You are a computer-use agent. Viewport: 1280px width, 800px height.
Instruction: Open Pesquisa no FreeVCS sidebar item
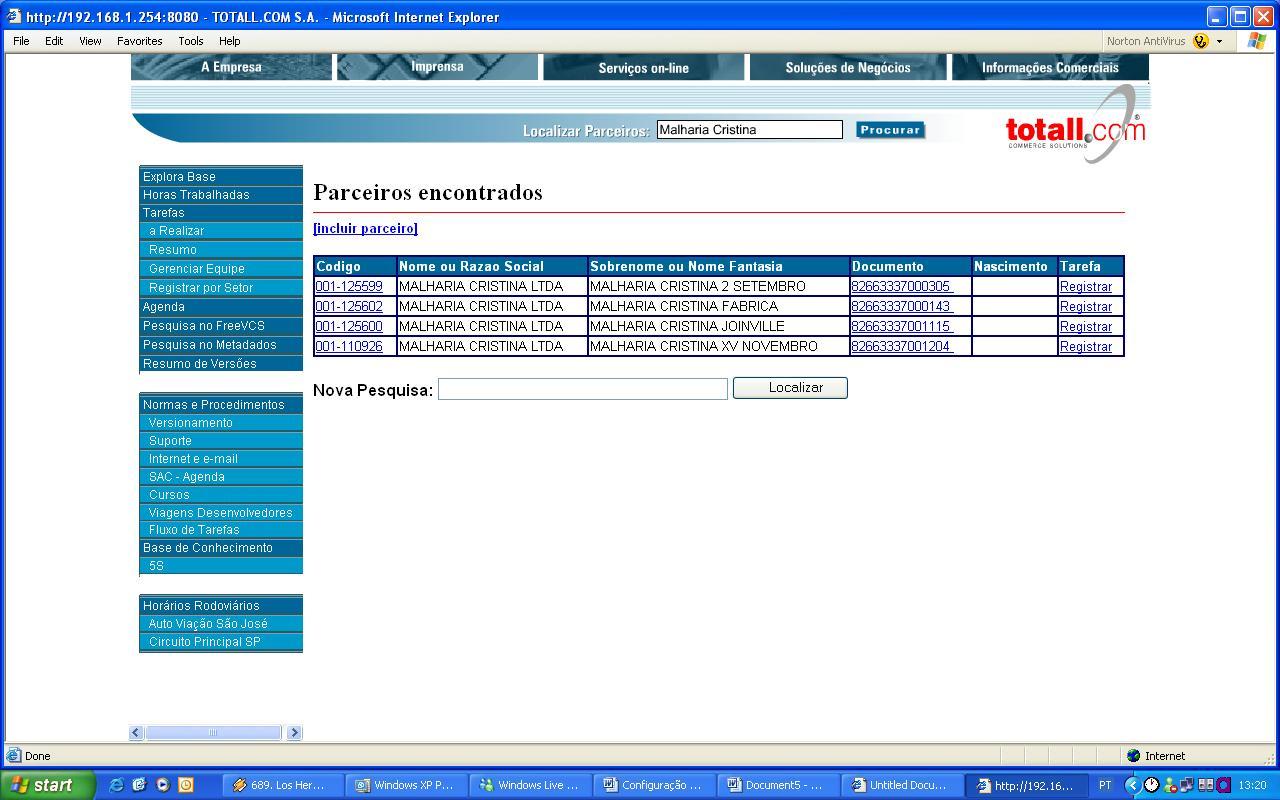(x=221, y=325)
